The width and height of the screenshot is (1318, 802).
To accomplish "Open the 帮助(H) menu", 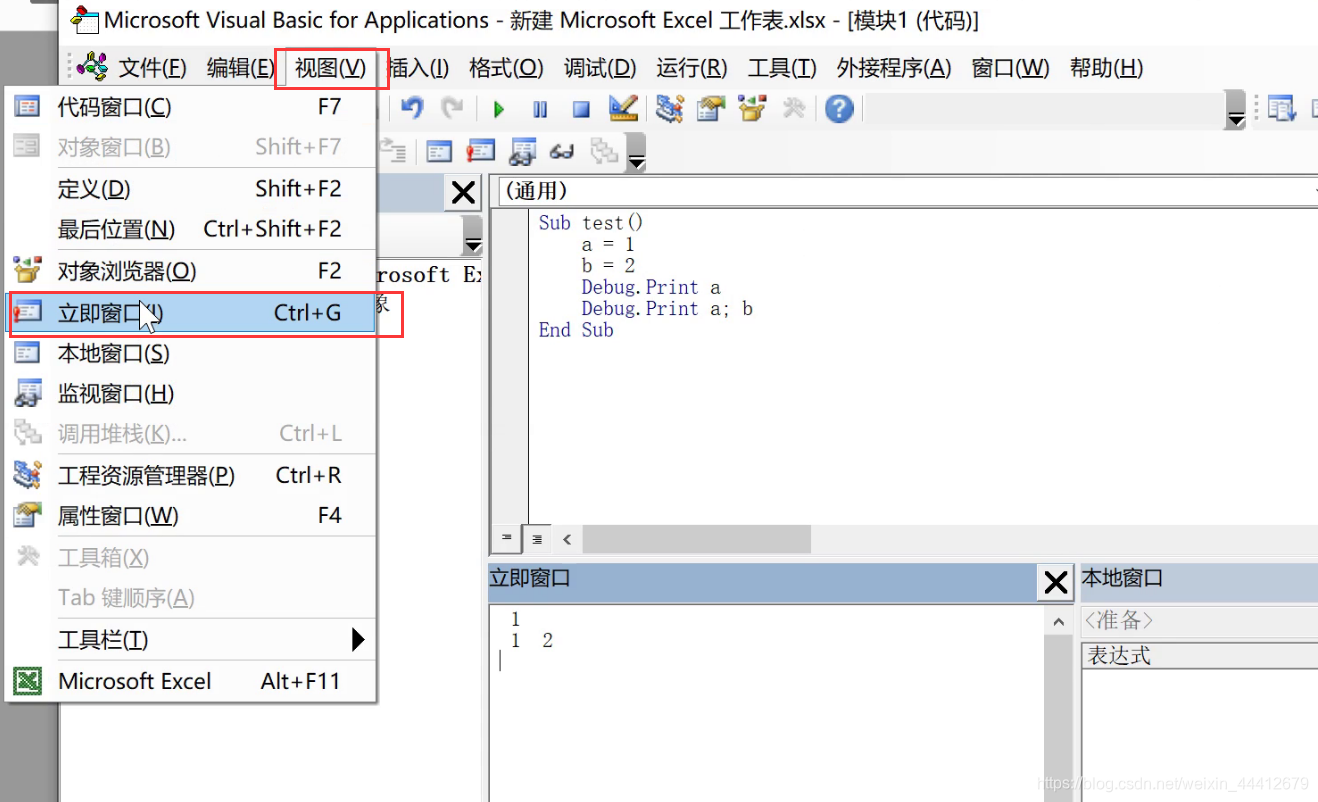I will pyautogui.click(x=1106, y=68).
